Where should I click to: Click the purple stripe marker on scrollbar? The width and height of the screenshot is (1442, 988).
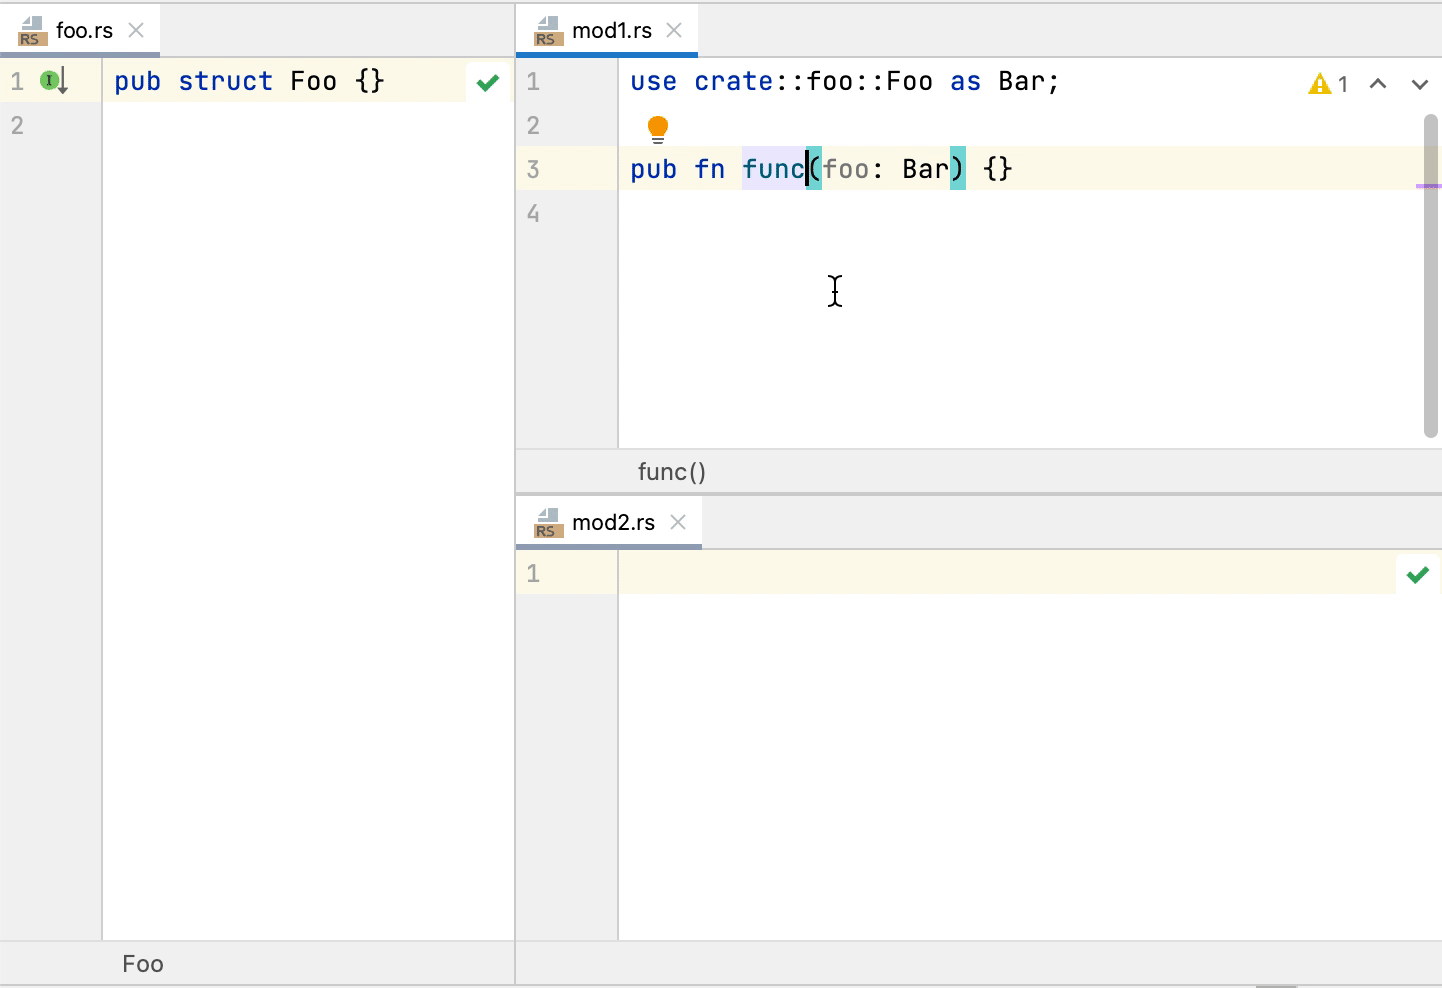click(x=1429, y=185)
